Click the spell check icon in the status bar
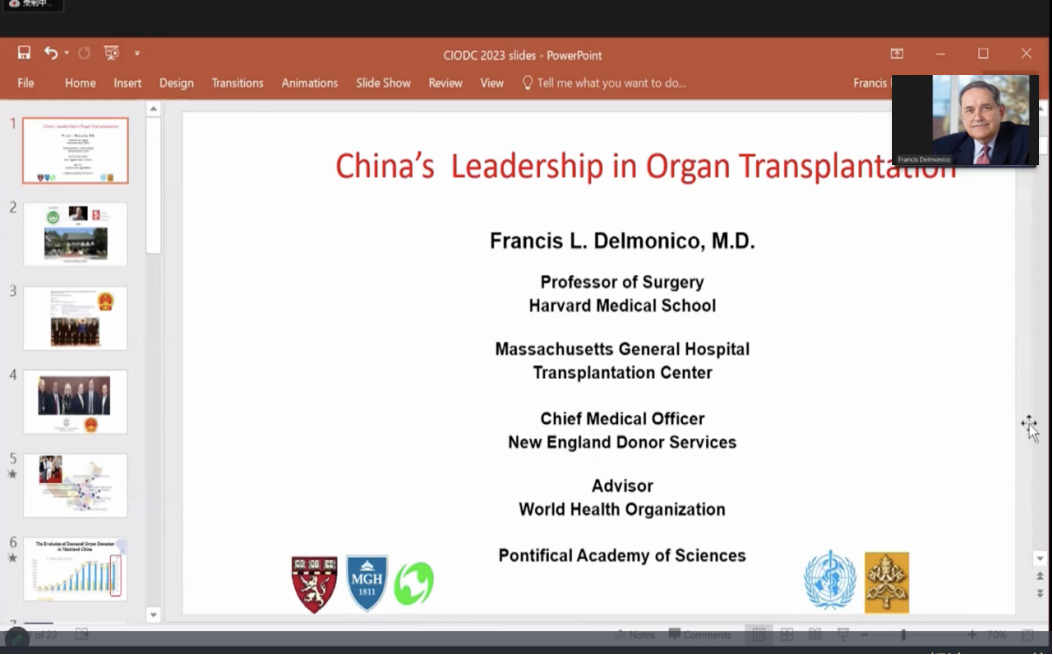 click(82, 634)
